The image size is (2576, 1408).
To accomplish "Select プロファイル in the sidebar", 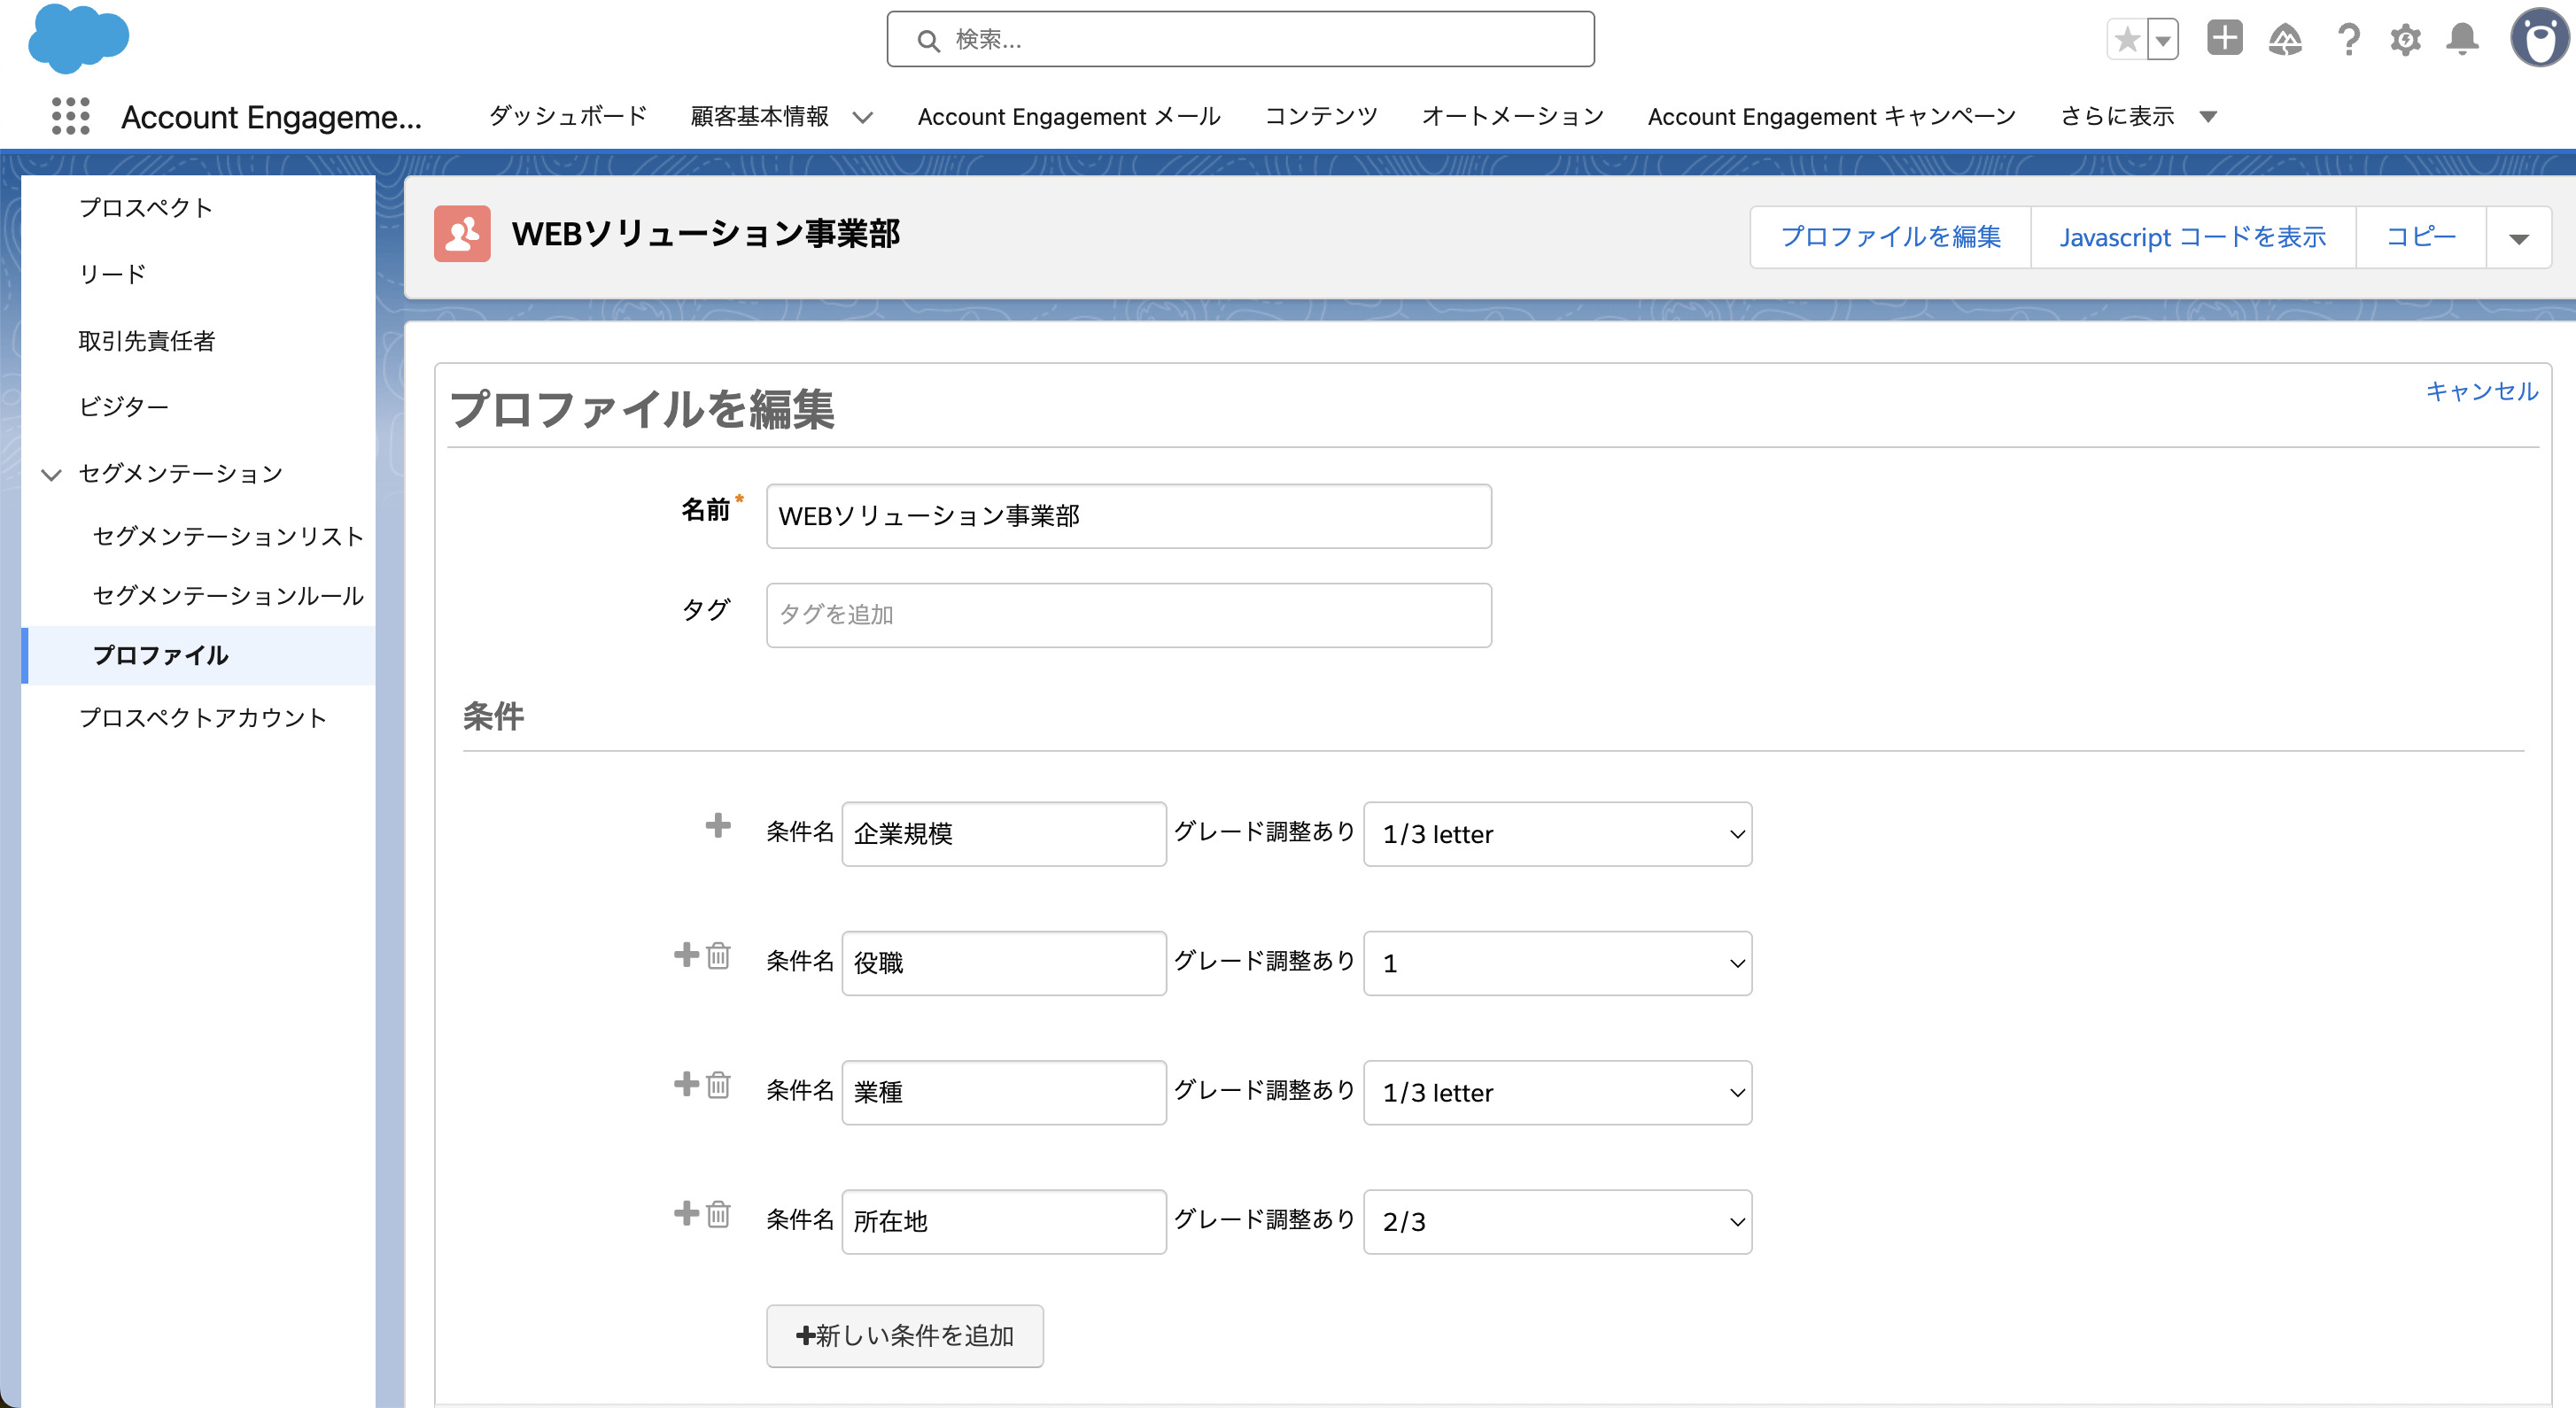I will (160, 655).
